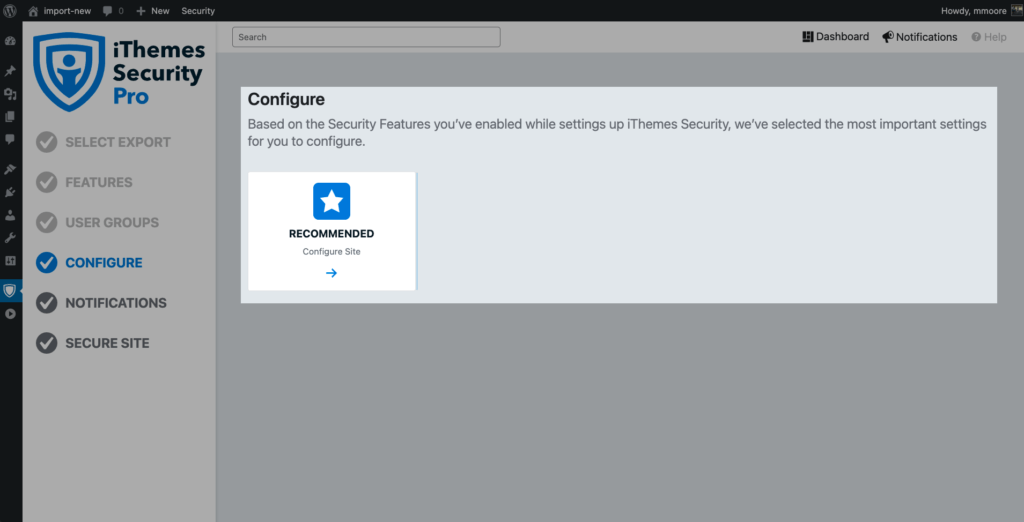Click the collapse menu play-circle icon

point(10,314)
